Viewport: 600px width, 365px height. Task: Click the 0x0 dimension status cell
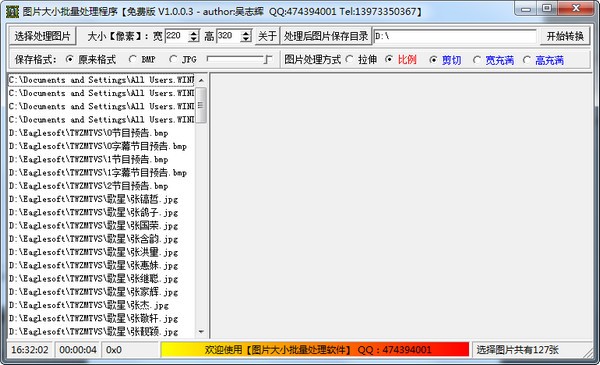pyautogui.click(x=130, y=350)
